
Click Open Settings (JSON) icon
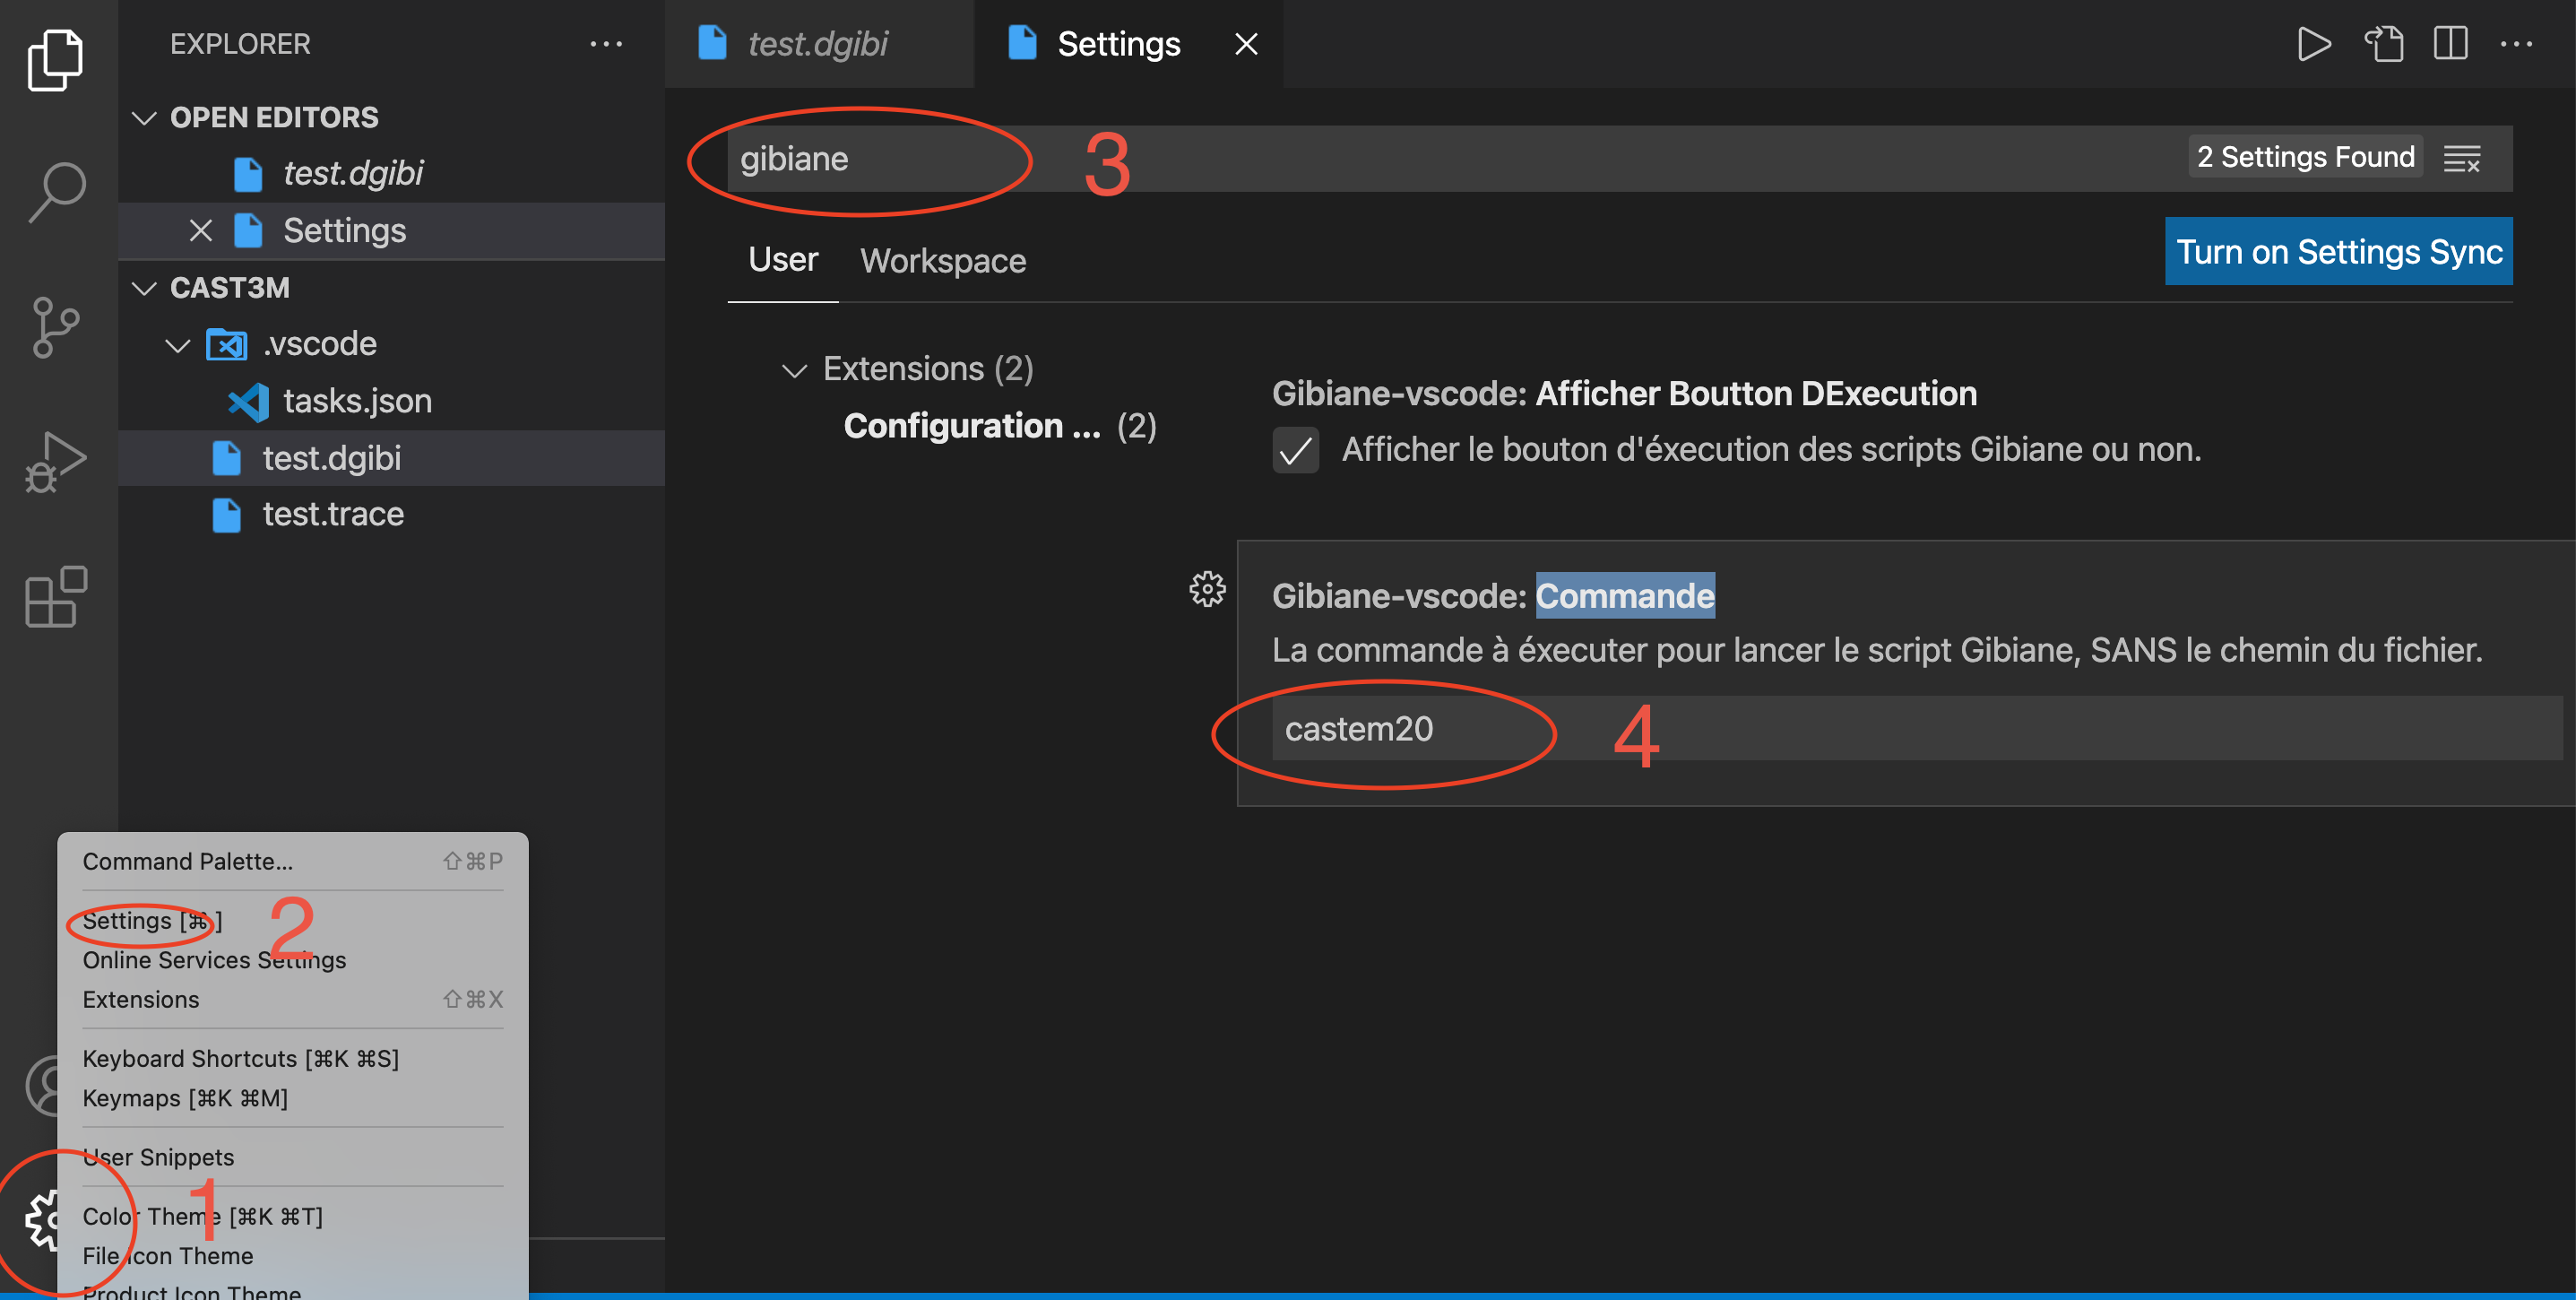[x=2384, y=44]
